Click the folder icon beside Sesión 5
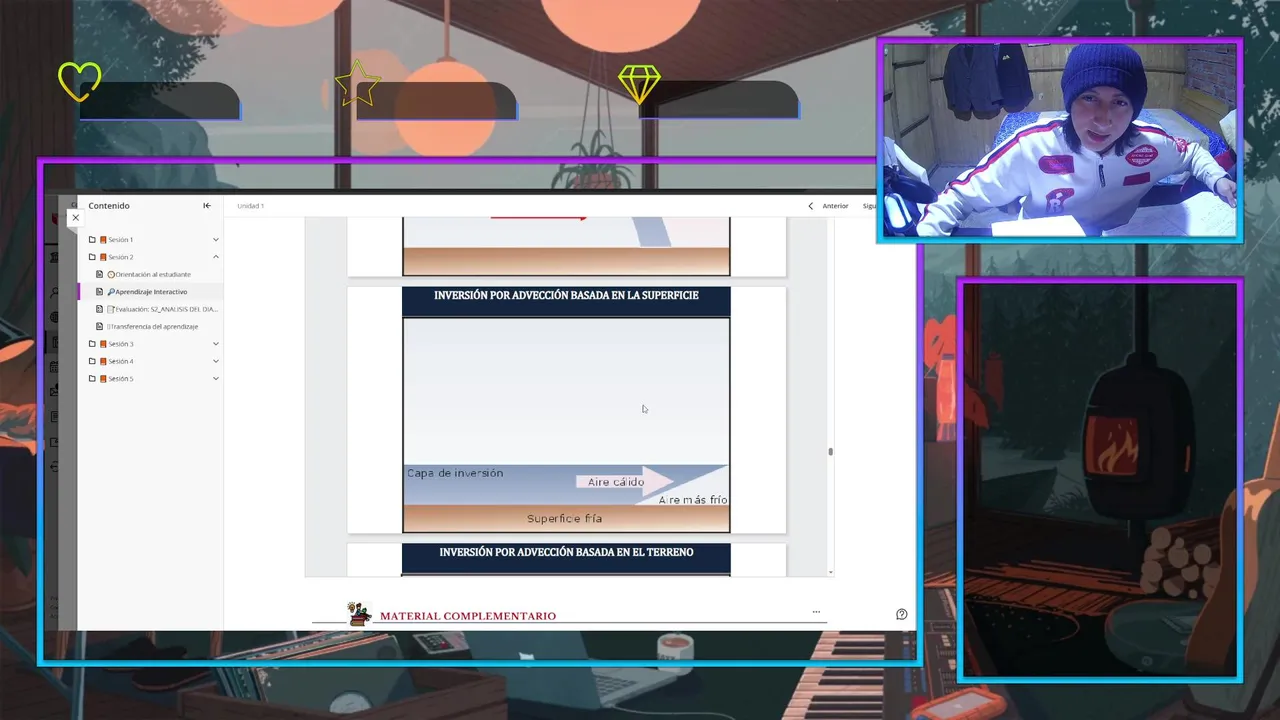Viewport: 1280px width, 720px height. coord(92,379)
